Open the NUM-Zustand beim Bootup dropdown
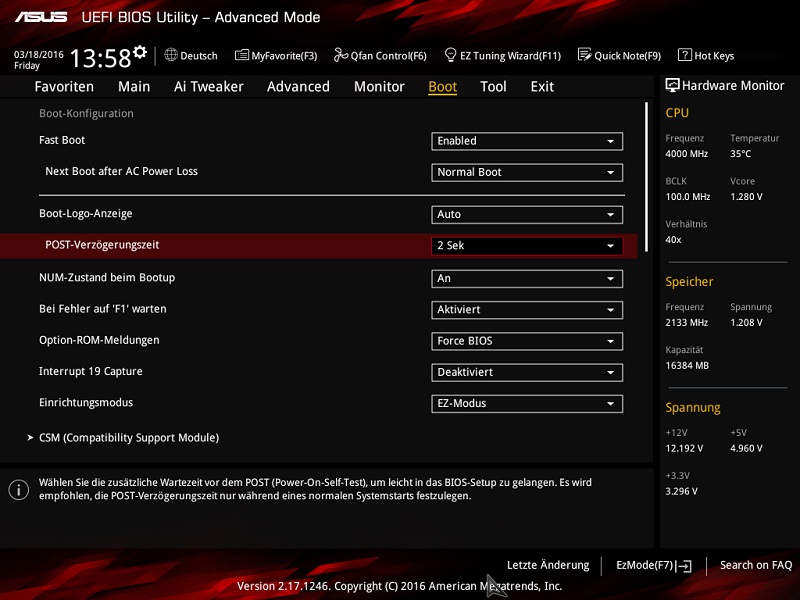The height and width of the screenshot is (600, 800). click(x=527, y=279)
